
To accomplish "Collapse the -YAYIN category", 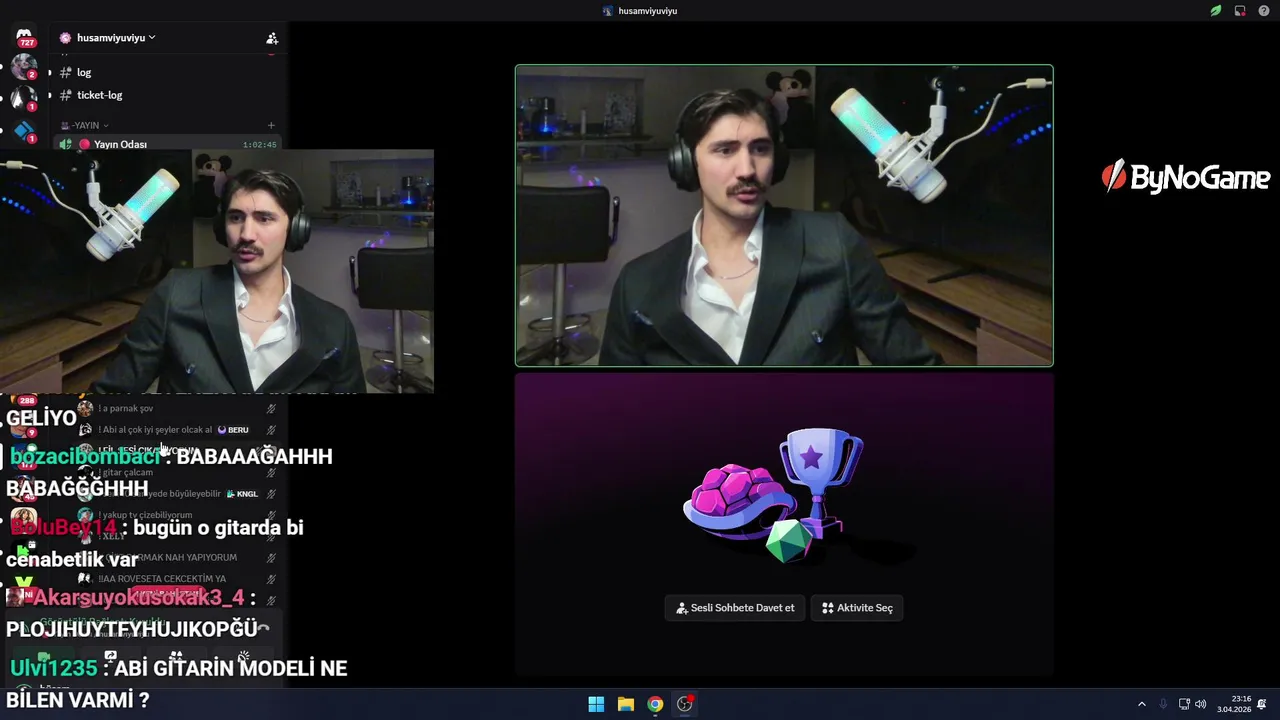I will tap(85, 125).
